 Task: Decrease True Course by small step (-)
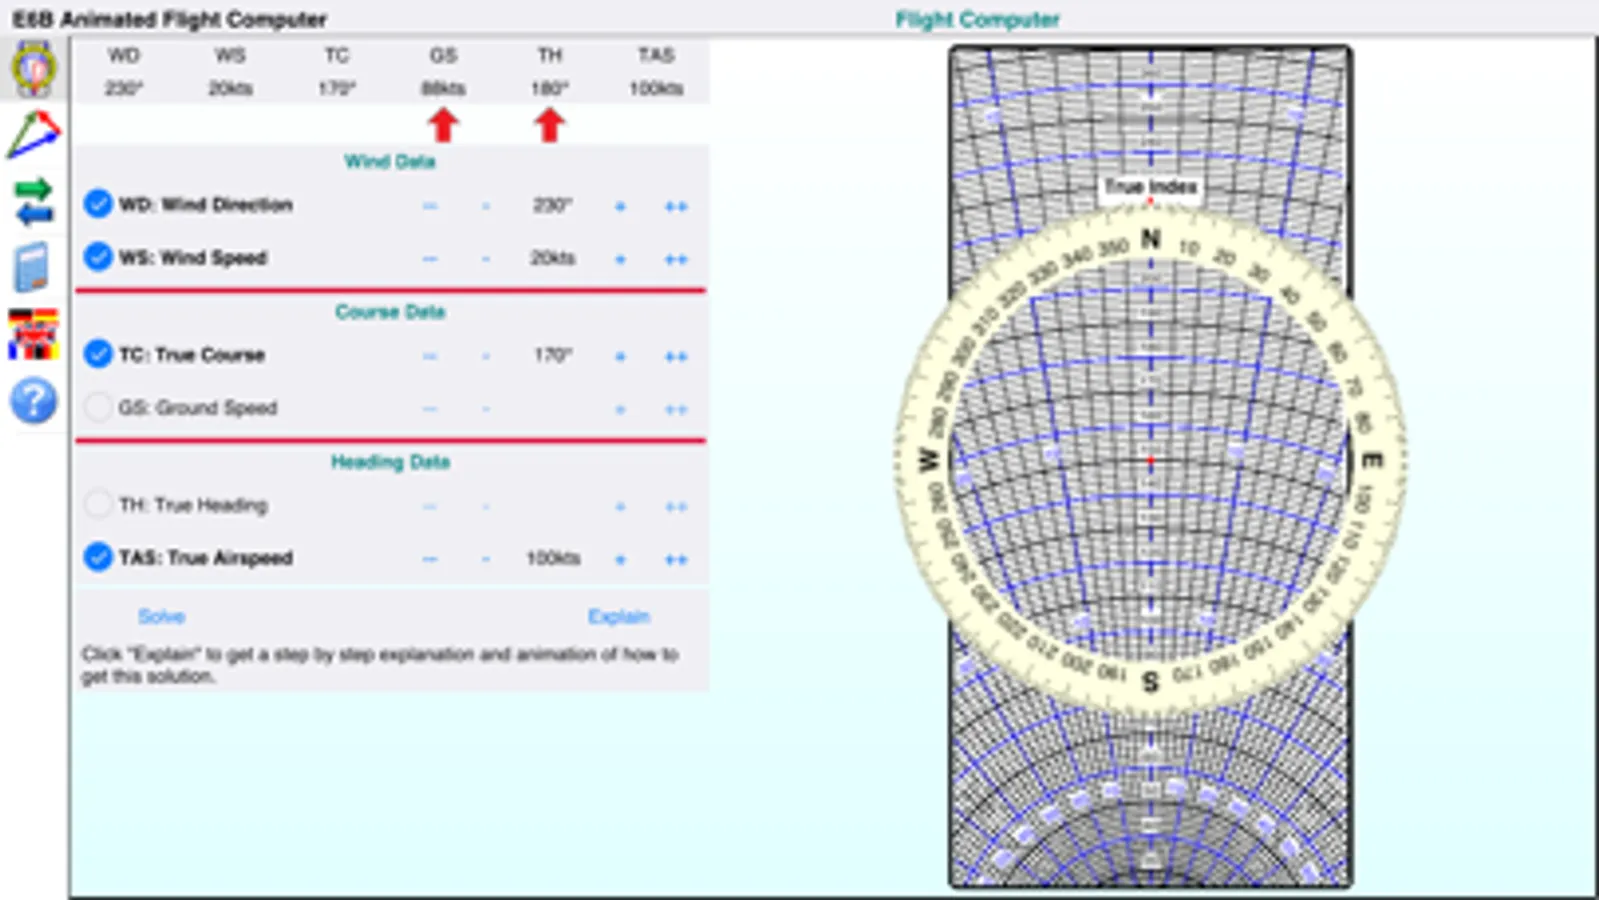tap(486, 356)
